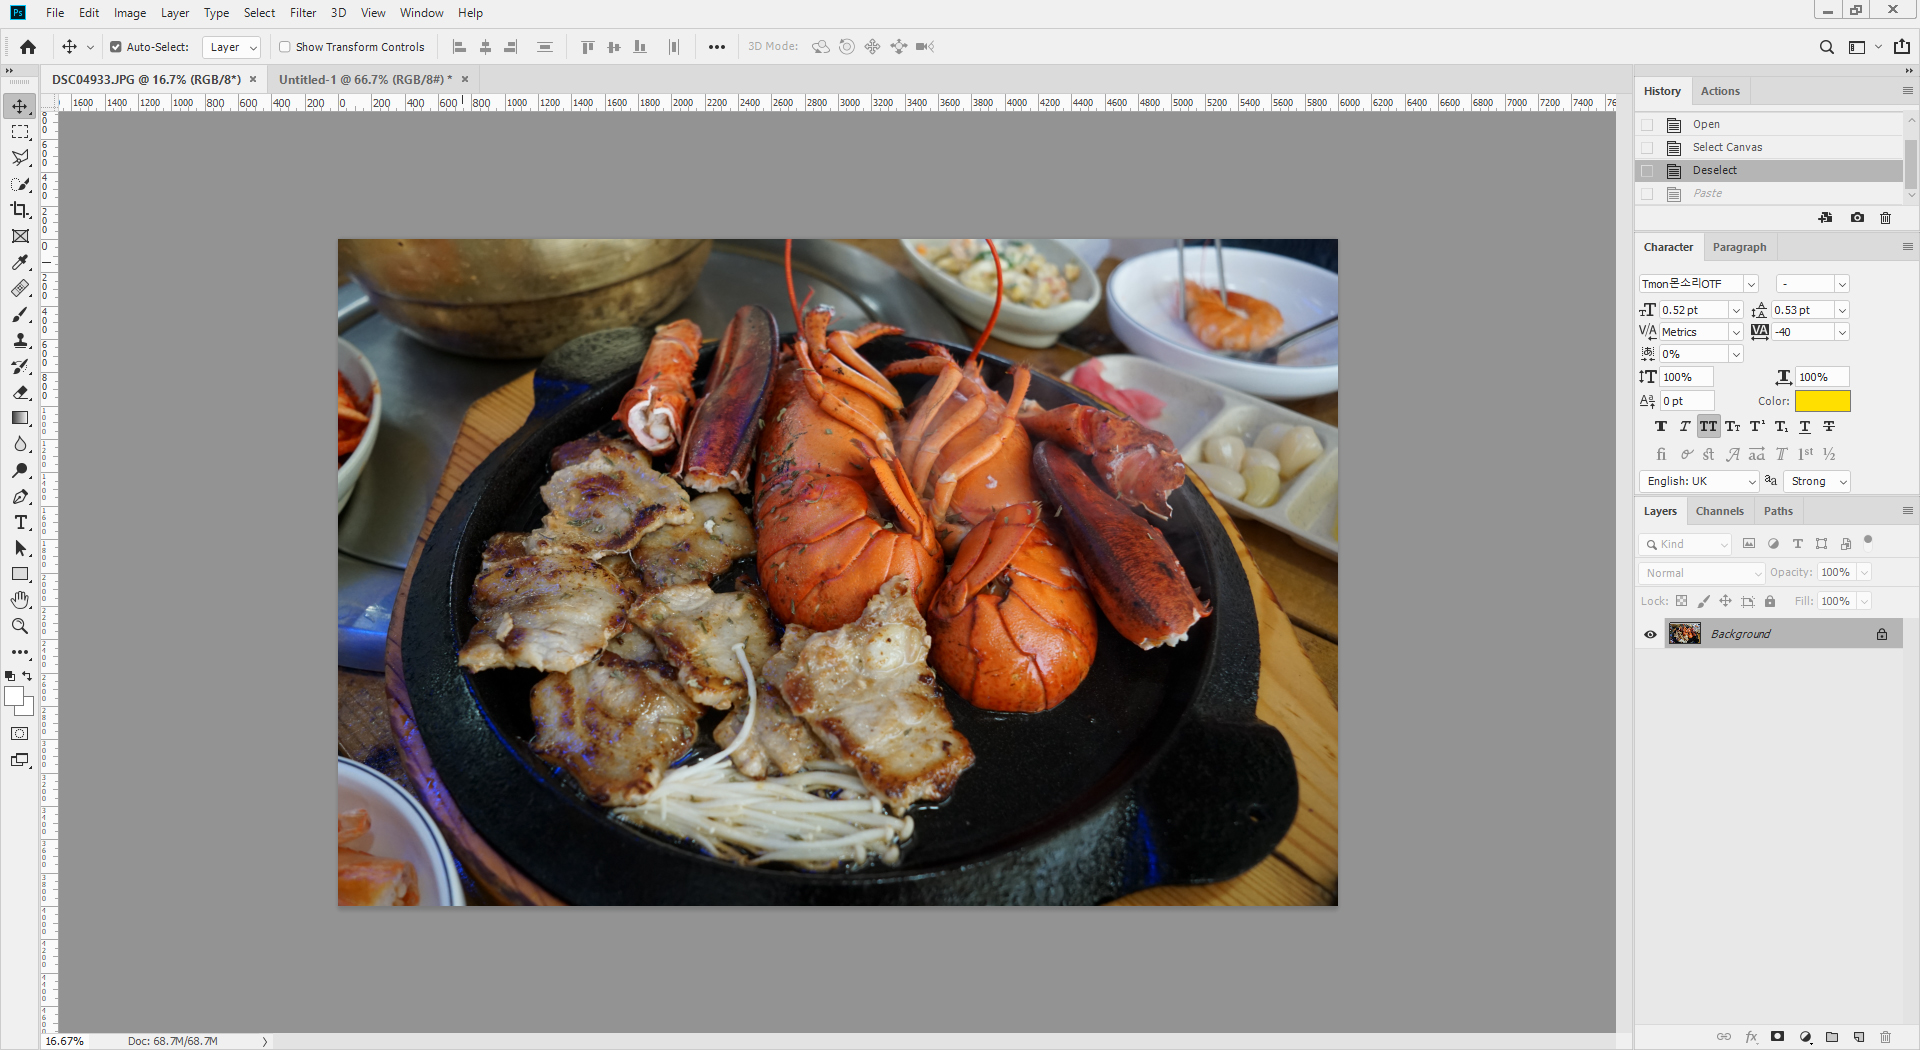1920x1050 pixels.
Task: Enable Show Transform Controls checkbox
Action: [285, 47]
